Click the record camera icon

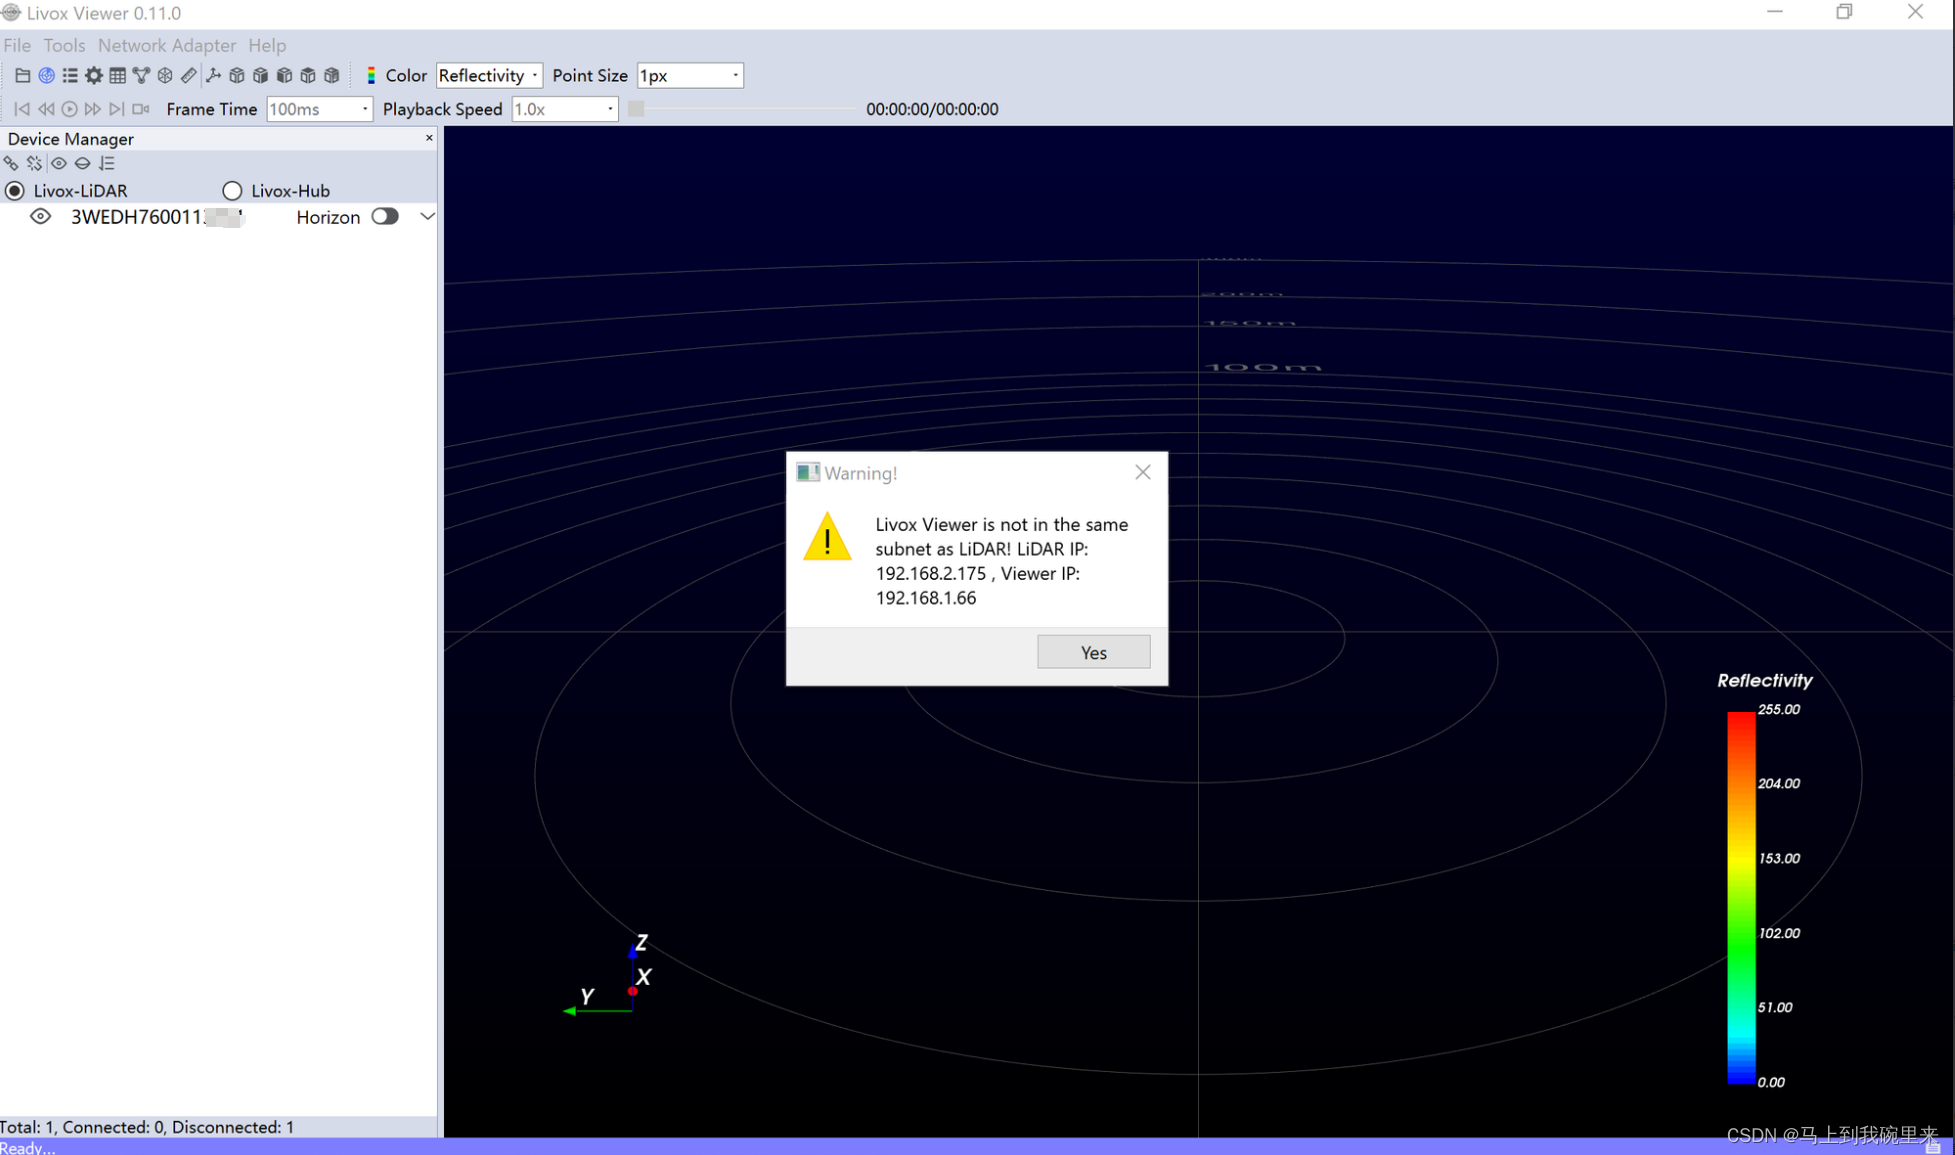(x=141, y=109)
